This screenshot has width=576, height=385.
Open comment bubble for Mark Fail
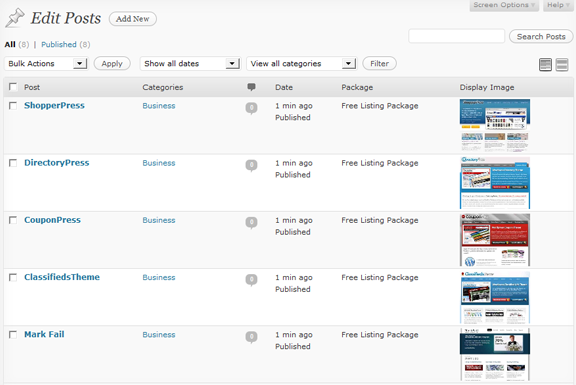tap(251, 337)
